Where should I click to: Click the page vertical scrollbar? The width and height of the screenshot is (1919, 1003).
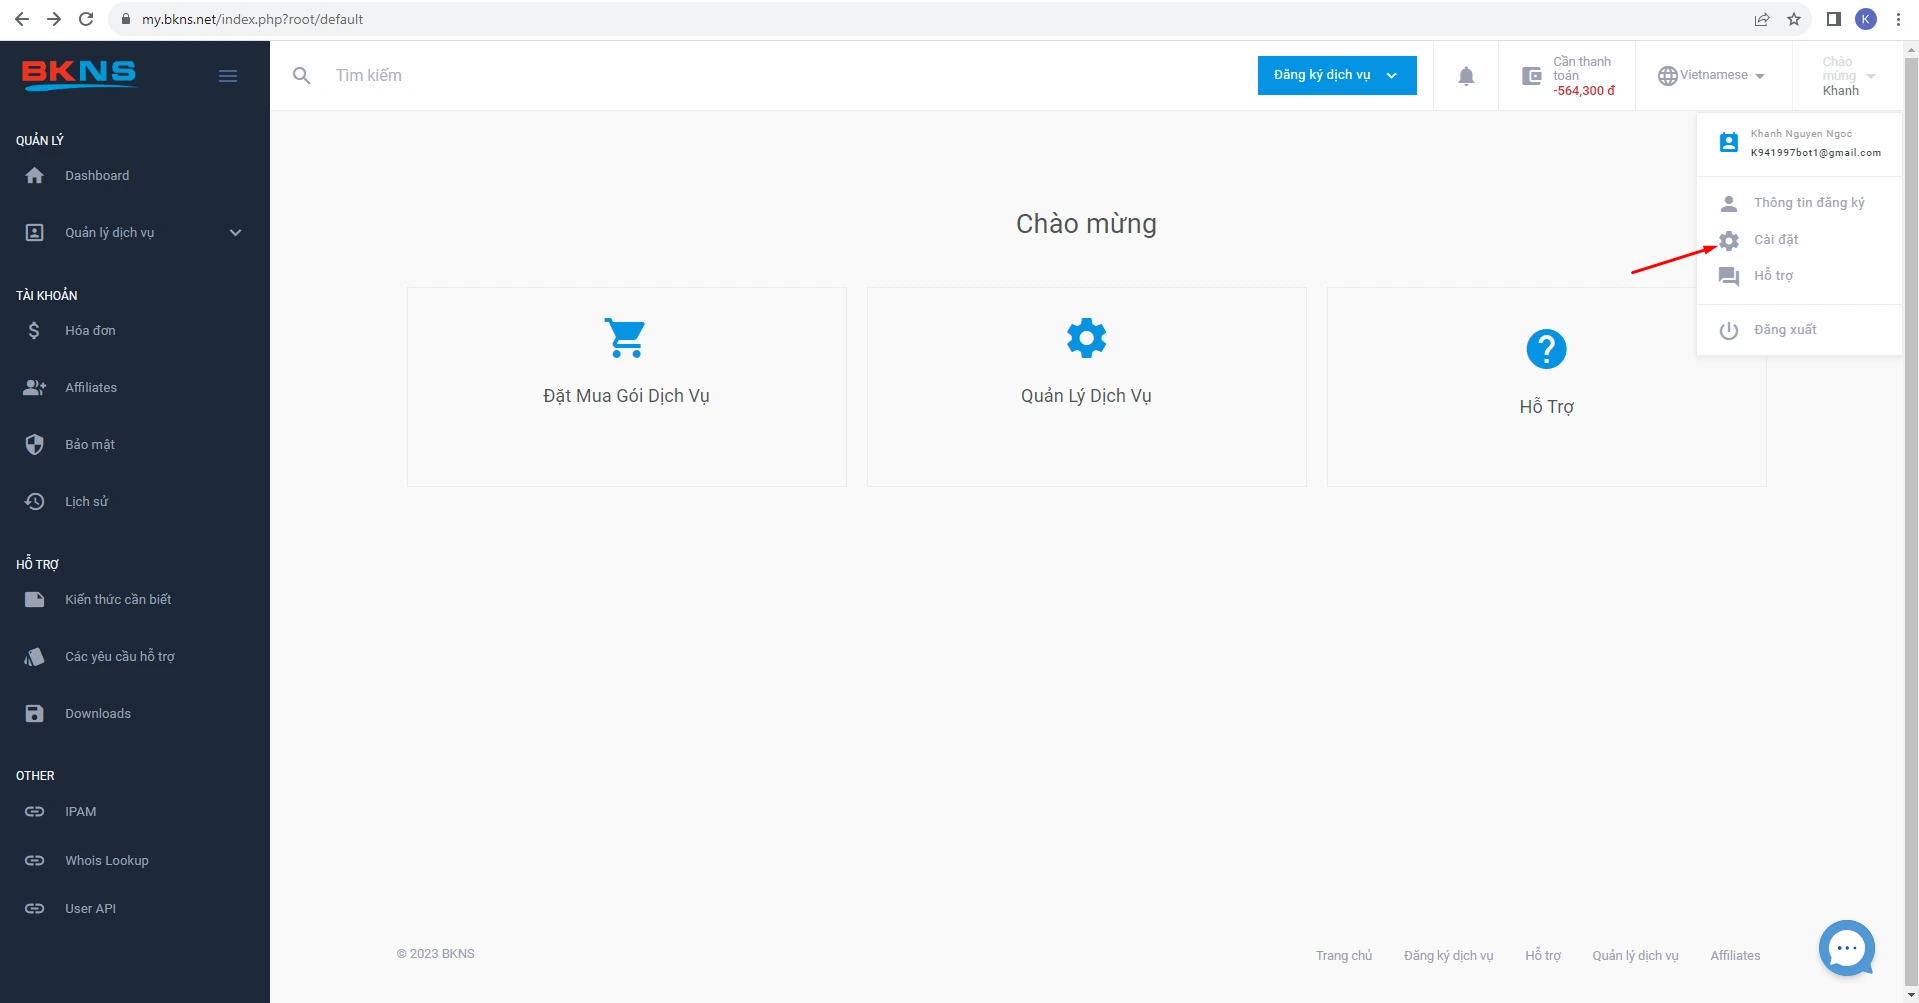pos(1911,500)
